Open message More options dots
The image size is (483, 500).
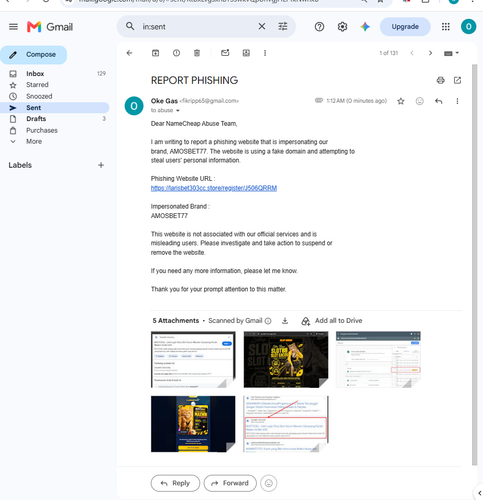pyautogui.click(x=457, y=101)
